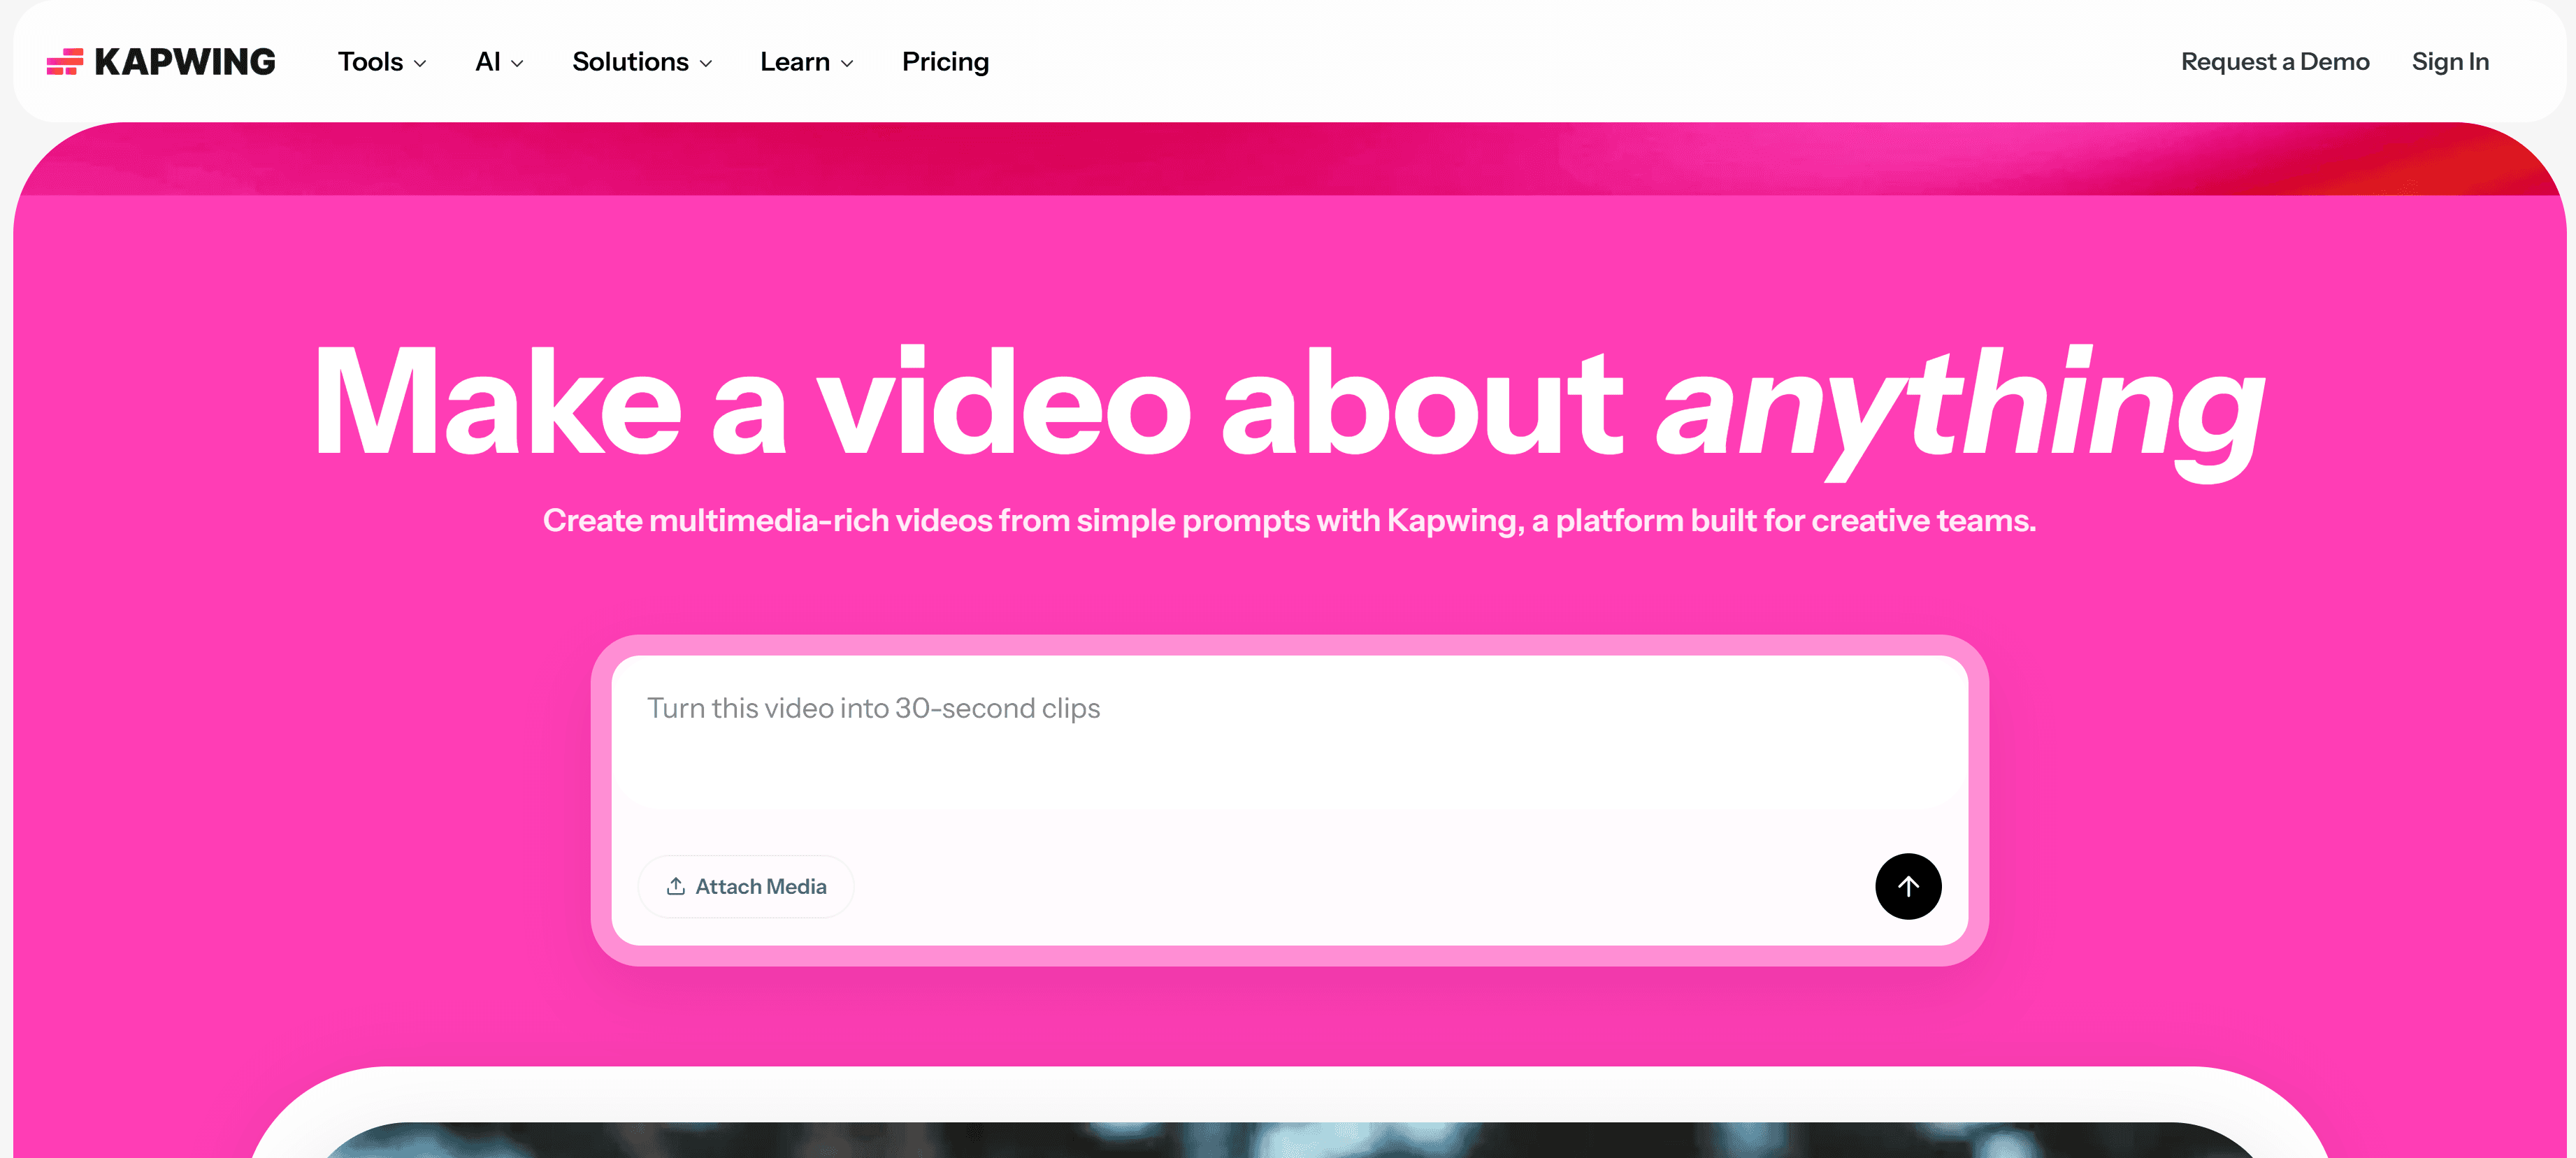This screenshot has width=2576, height=1158.
Task: Open the Solutions dropdown
Action: 642,62
